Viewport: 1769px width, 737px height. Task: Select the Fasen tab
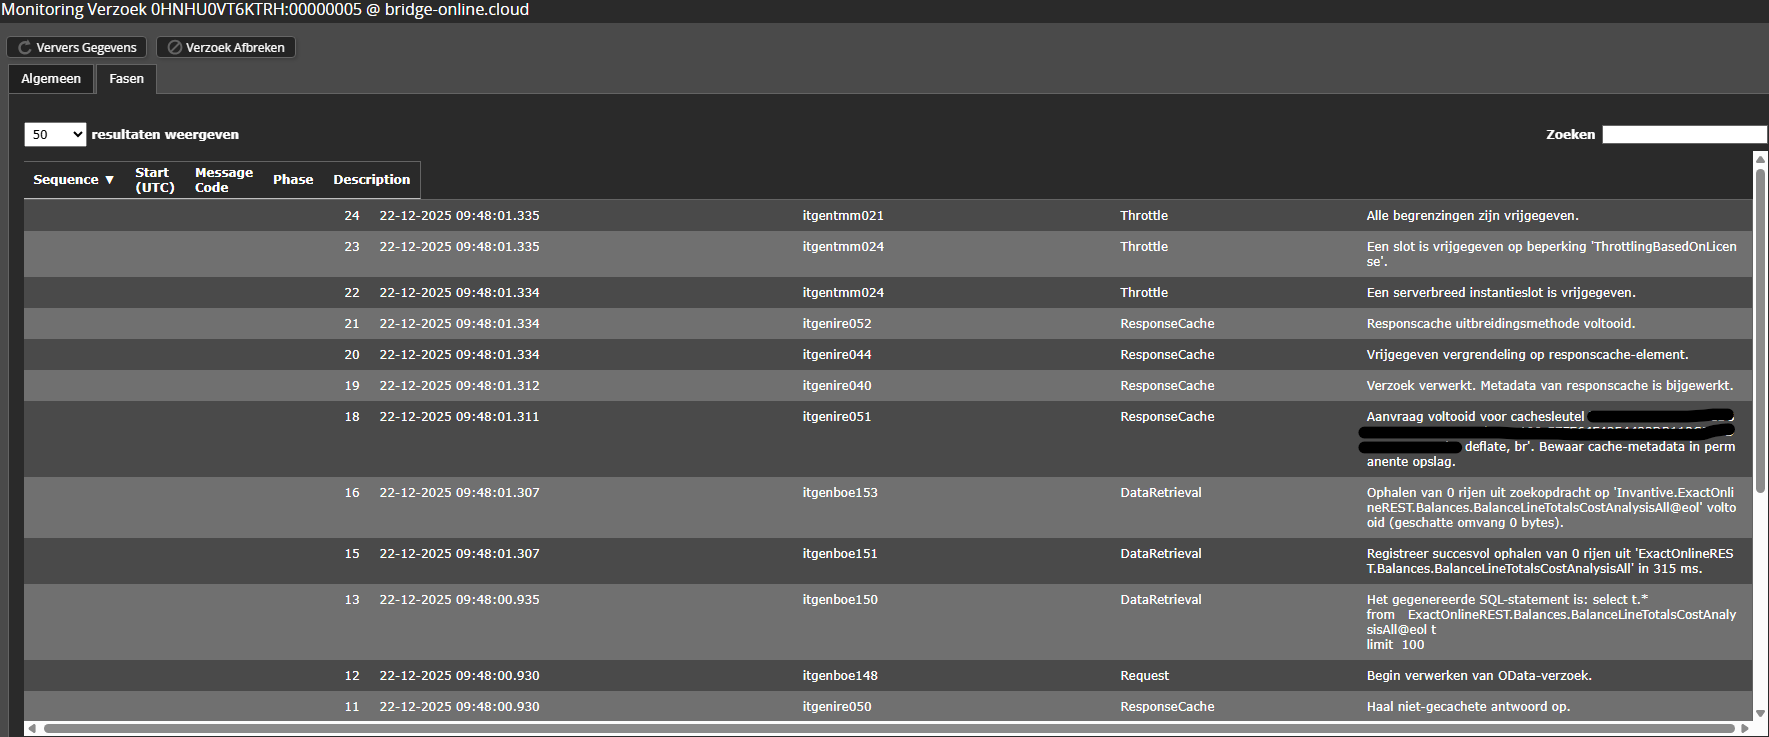tap(126, 79)
